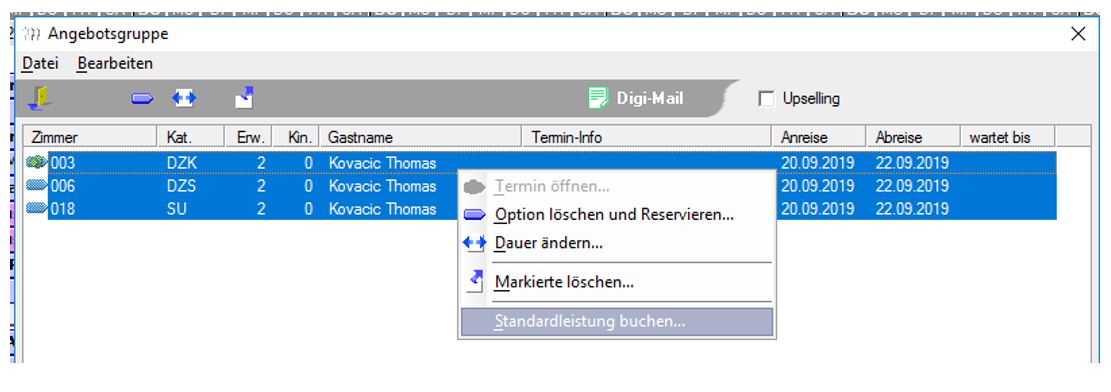Screen dimensions: 1111x392
Task: Sort by Anreise column header
Action: coord(818,137)
